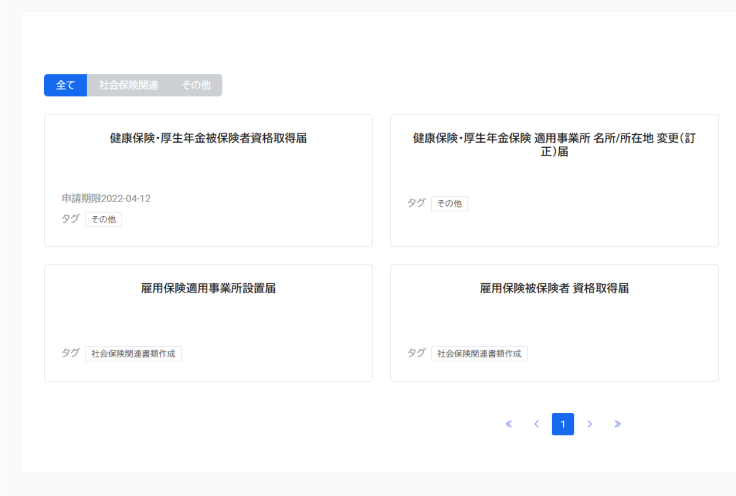Image resolution: width=736 pixels, height=496 pixels.
Task: Click その他 tag under 健康保険・厚生年金被保険者資格取得届
Action: (x=103, y=219)
